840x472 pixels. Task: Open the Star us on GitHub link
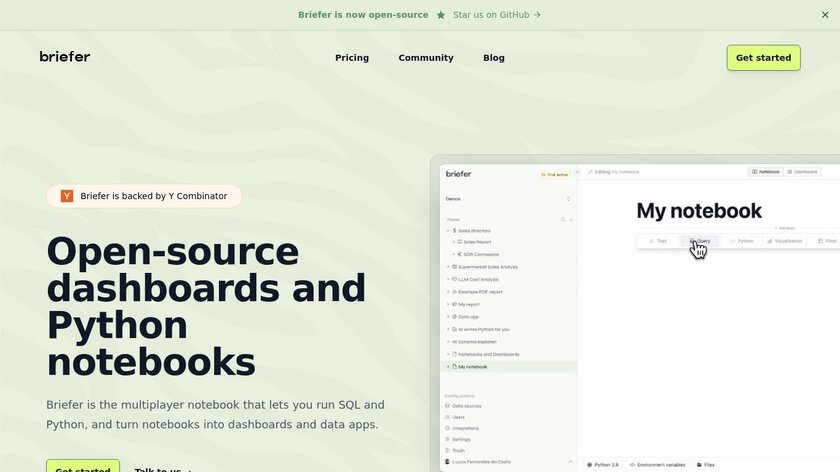(x=497, y=15)
